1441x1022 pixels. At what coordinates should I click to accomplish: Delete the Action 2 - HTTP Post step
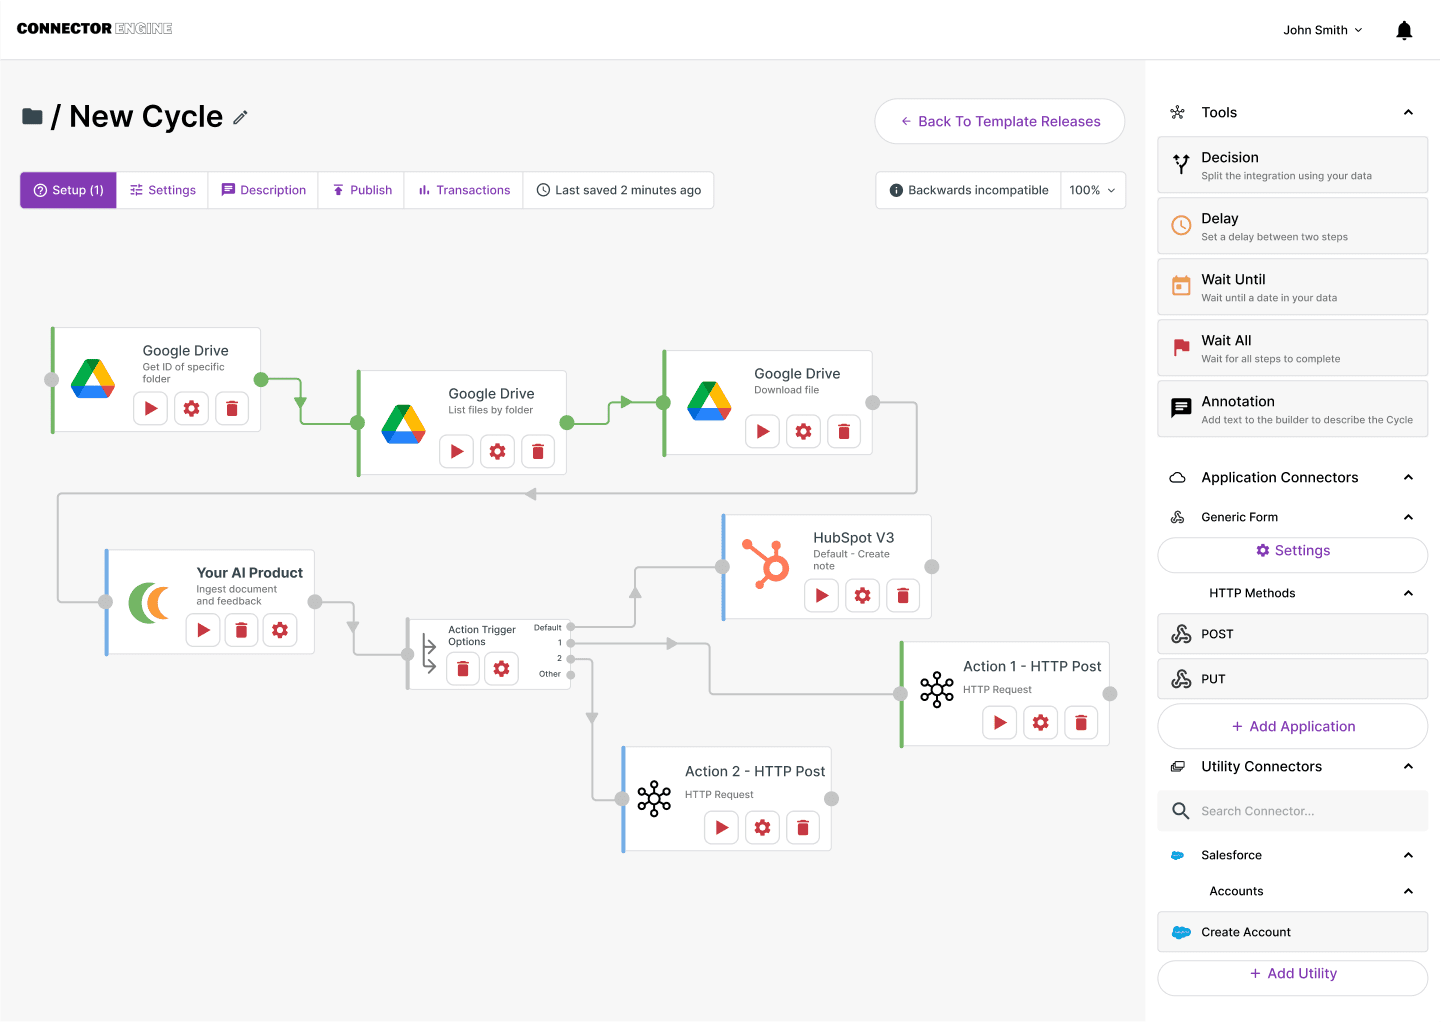pos(803,827)
